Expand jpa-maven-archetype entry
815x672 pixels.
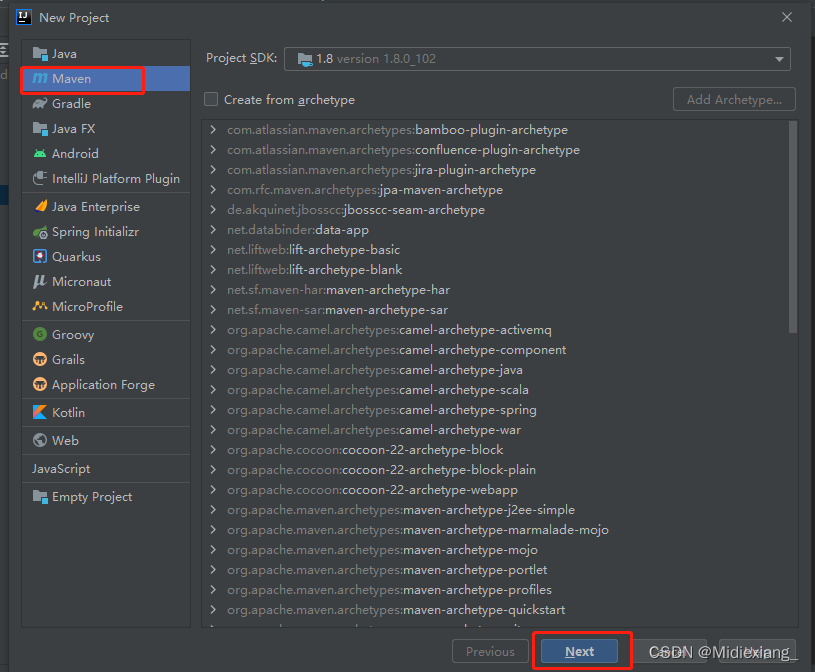point(213,190)
